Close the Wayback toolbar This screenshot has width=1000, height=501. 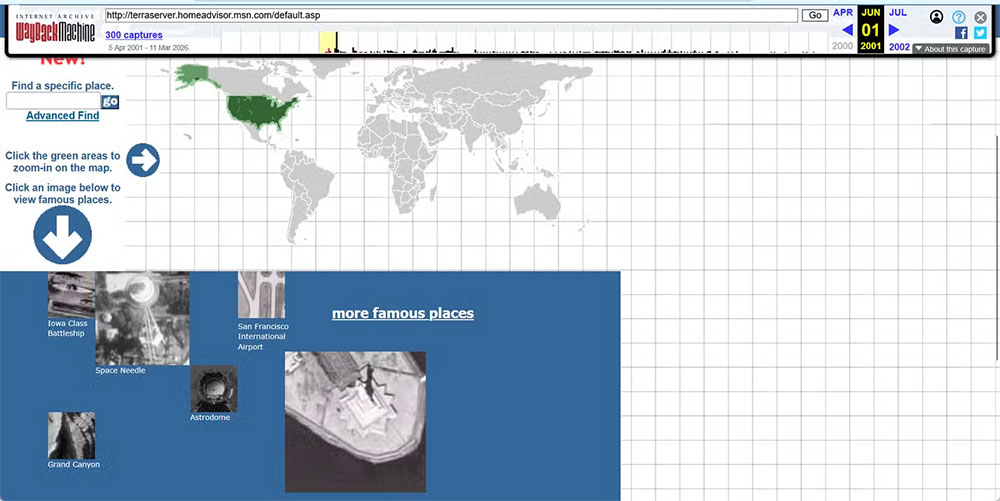click(980, 17)
